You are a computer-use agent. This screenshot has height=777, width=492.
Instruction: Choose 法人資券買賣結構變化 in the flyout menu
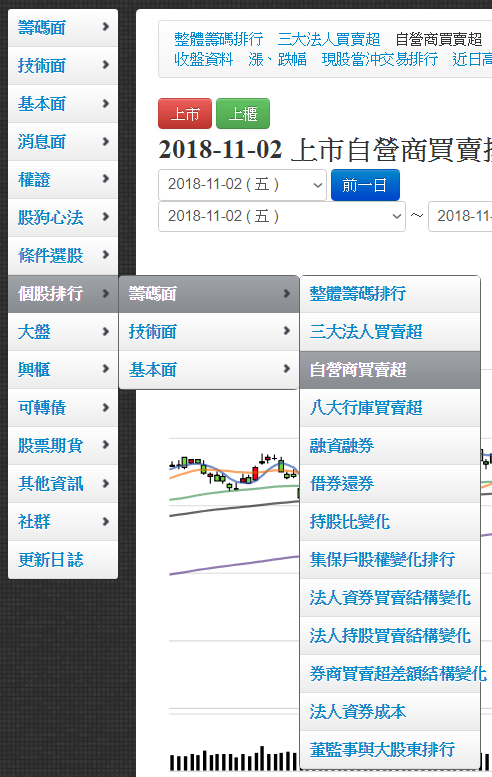390,598
